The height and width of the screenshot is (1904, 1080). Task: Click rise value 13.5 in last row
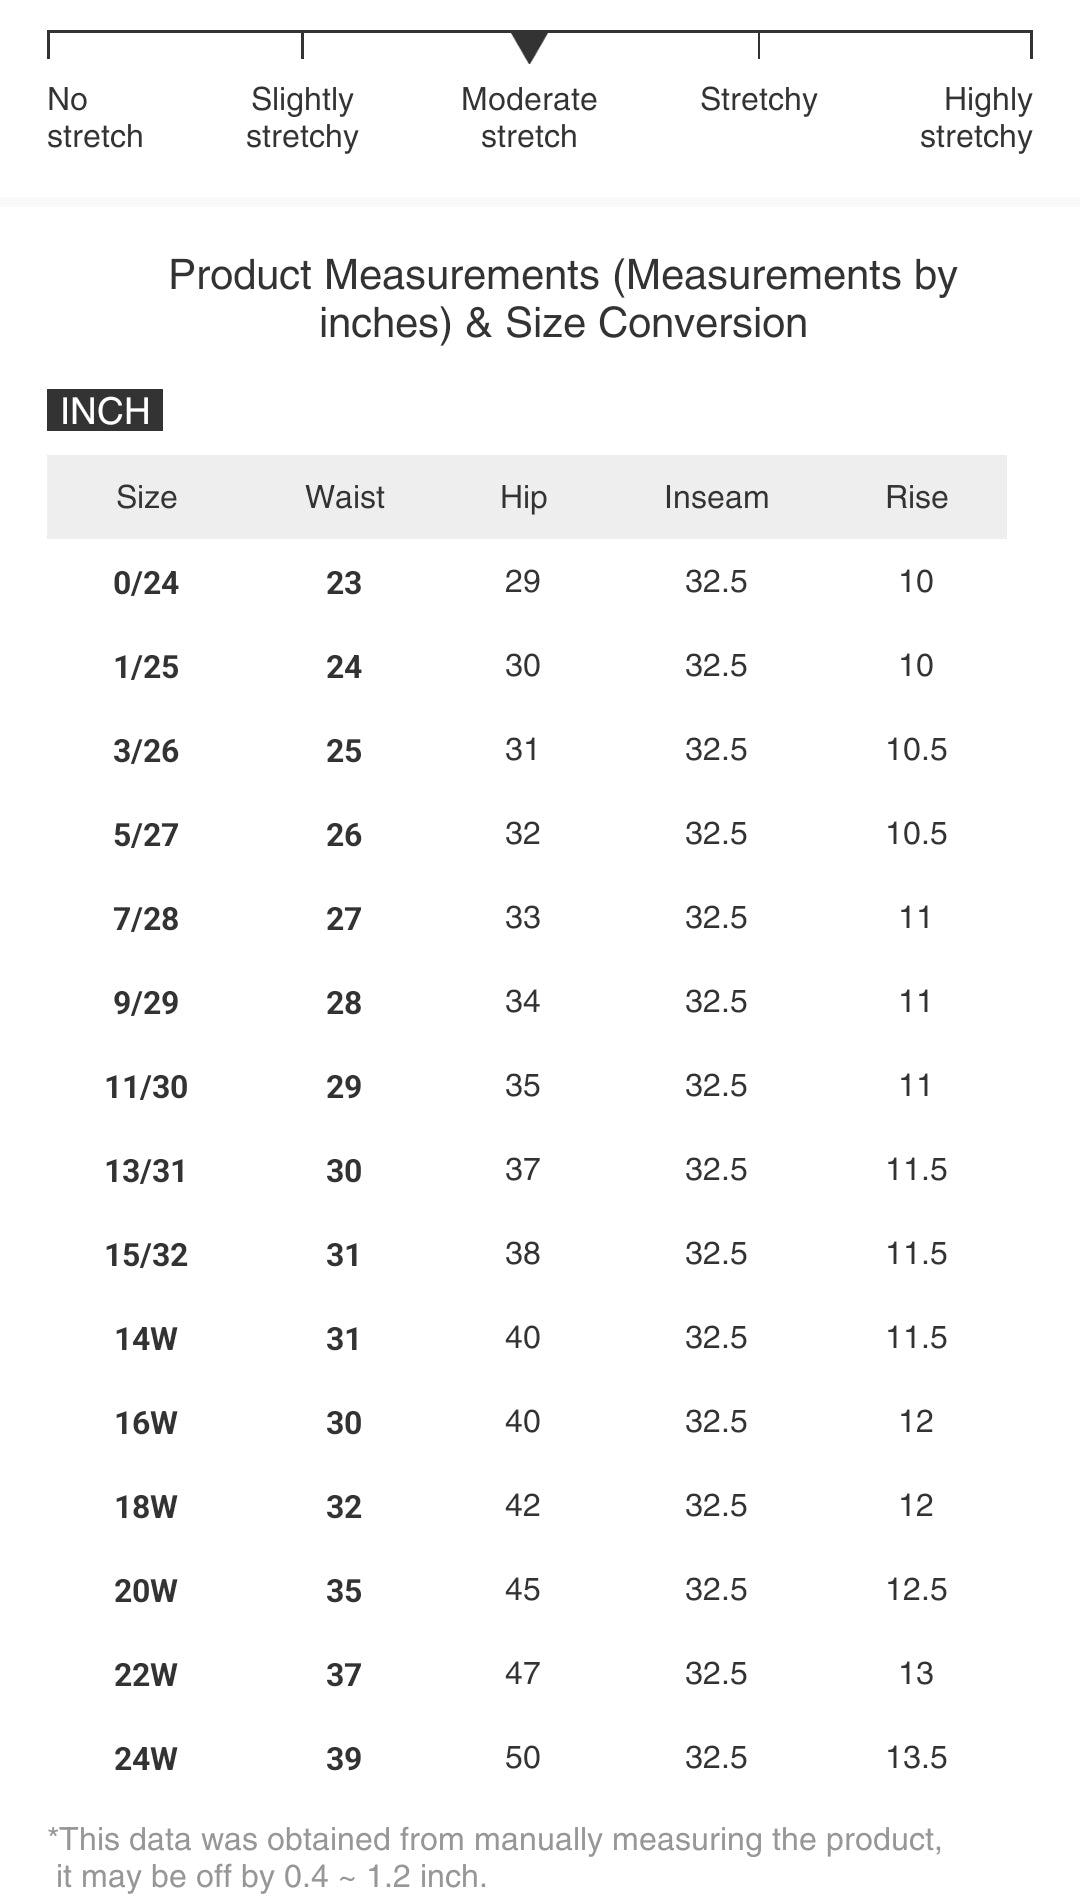coord(916,1757)
